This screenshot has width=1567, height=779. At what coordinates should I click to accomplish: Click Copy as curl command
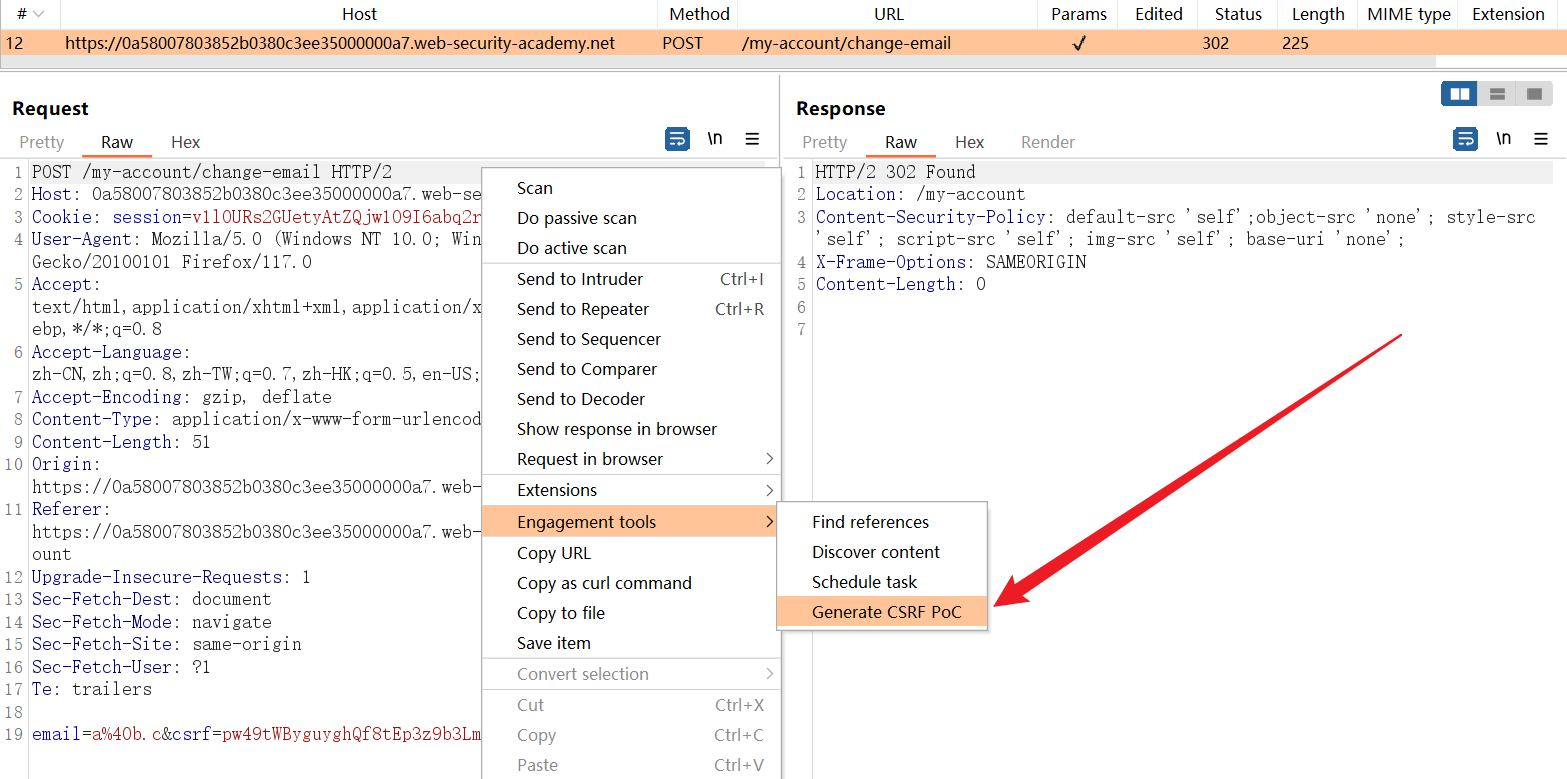coord(604,583)
